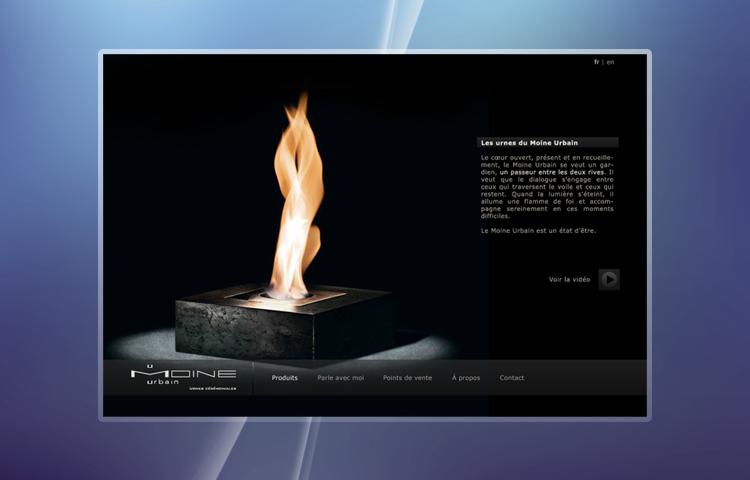Viewport: 750px width, 480px height.
Task: Open the "Points de vente" section
Action: click(408, 378)
